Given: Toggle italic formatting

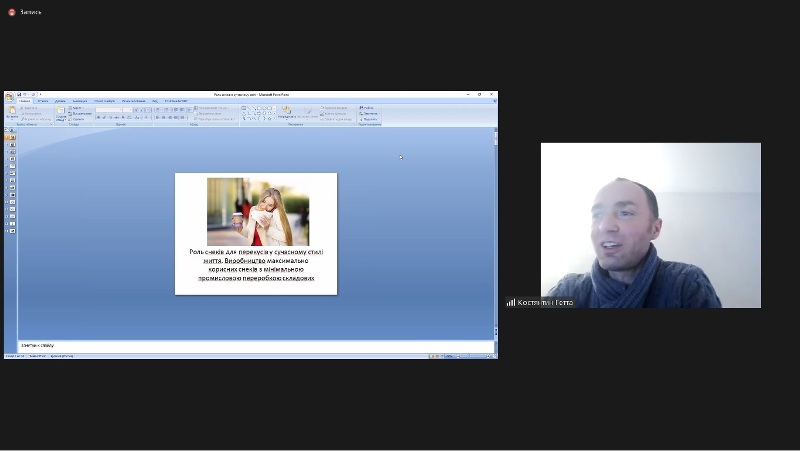Looking at the screenshot, I should click(104, 117).
